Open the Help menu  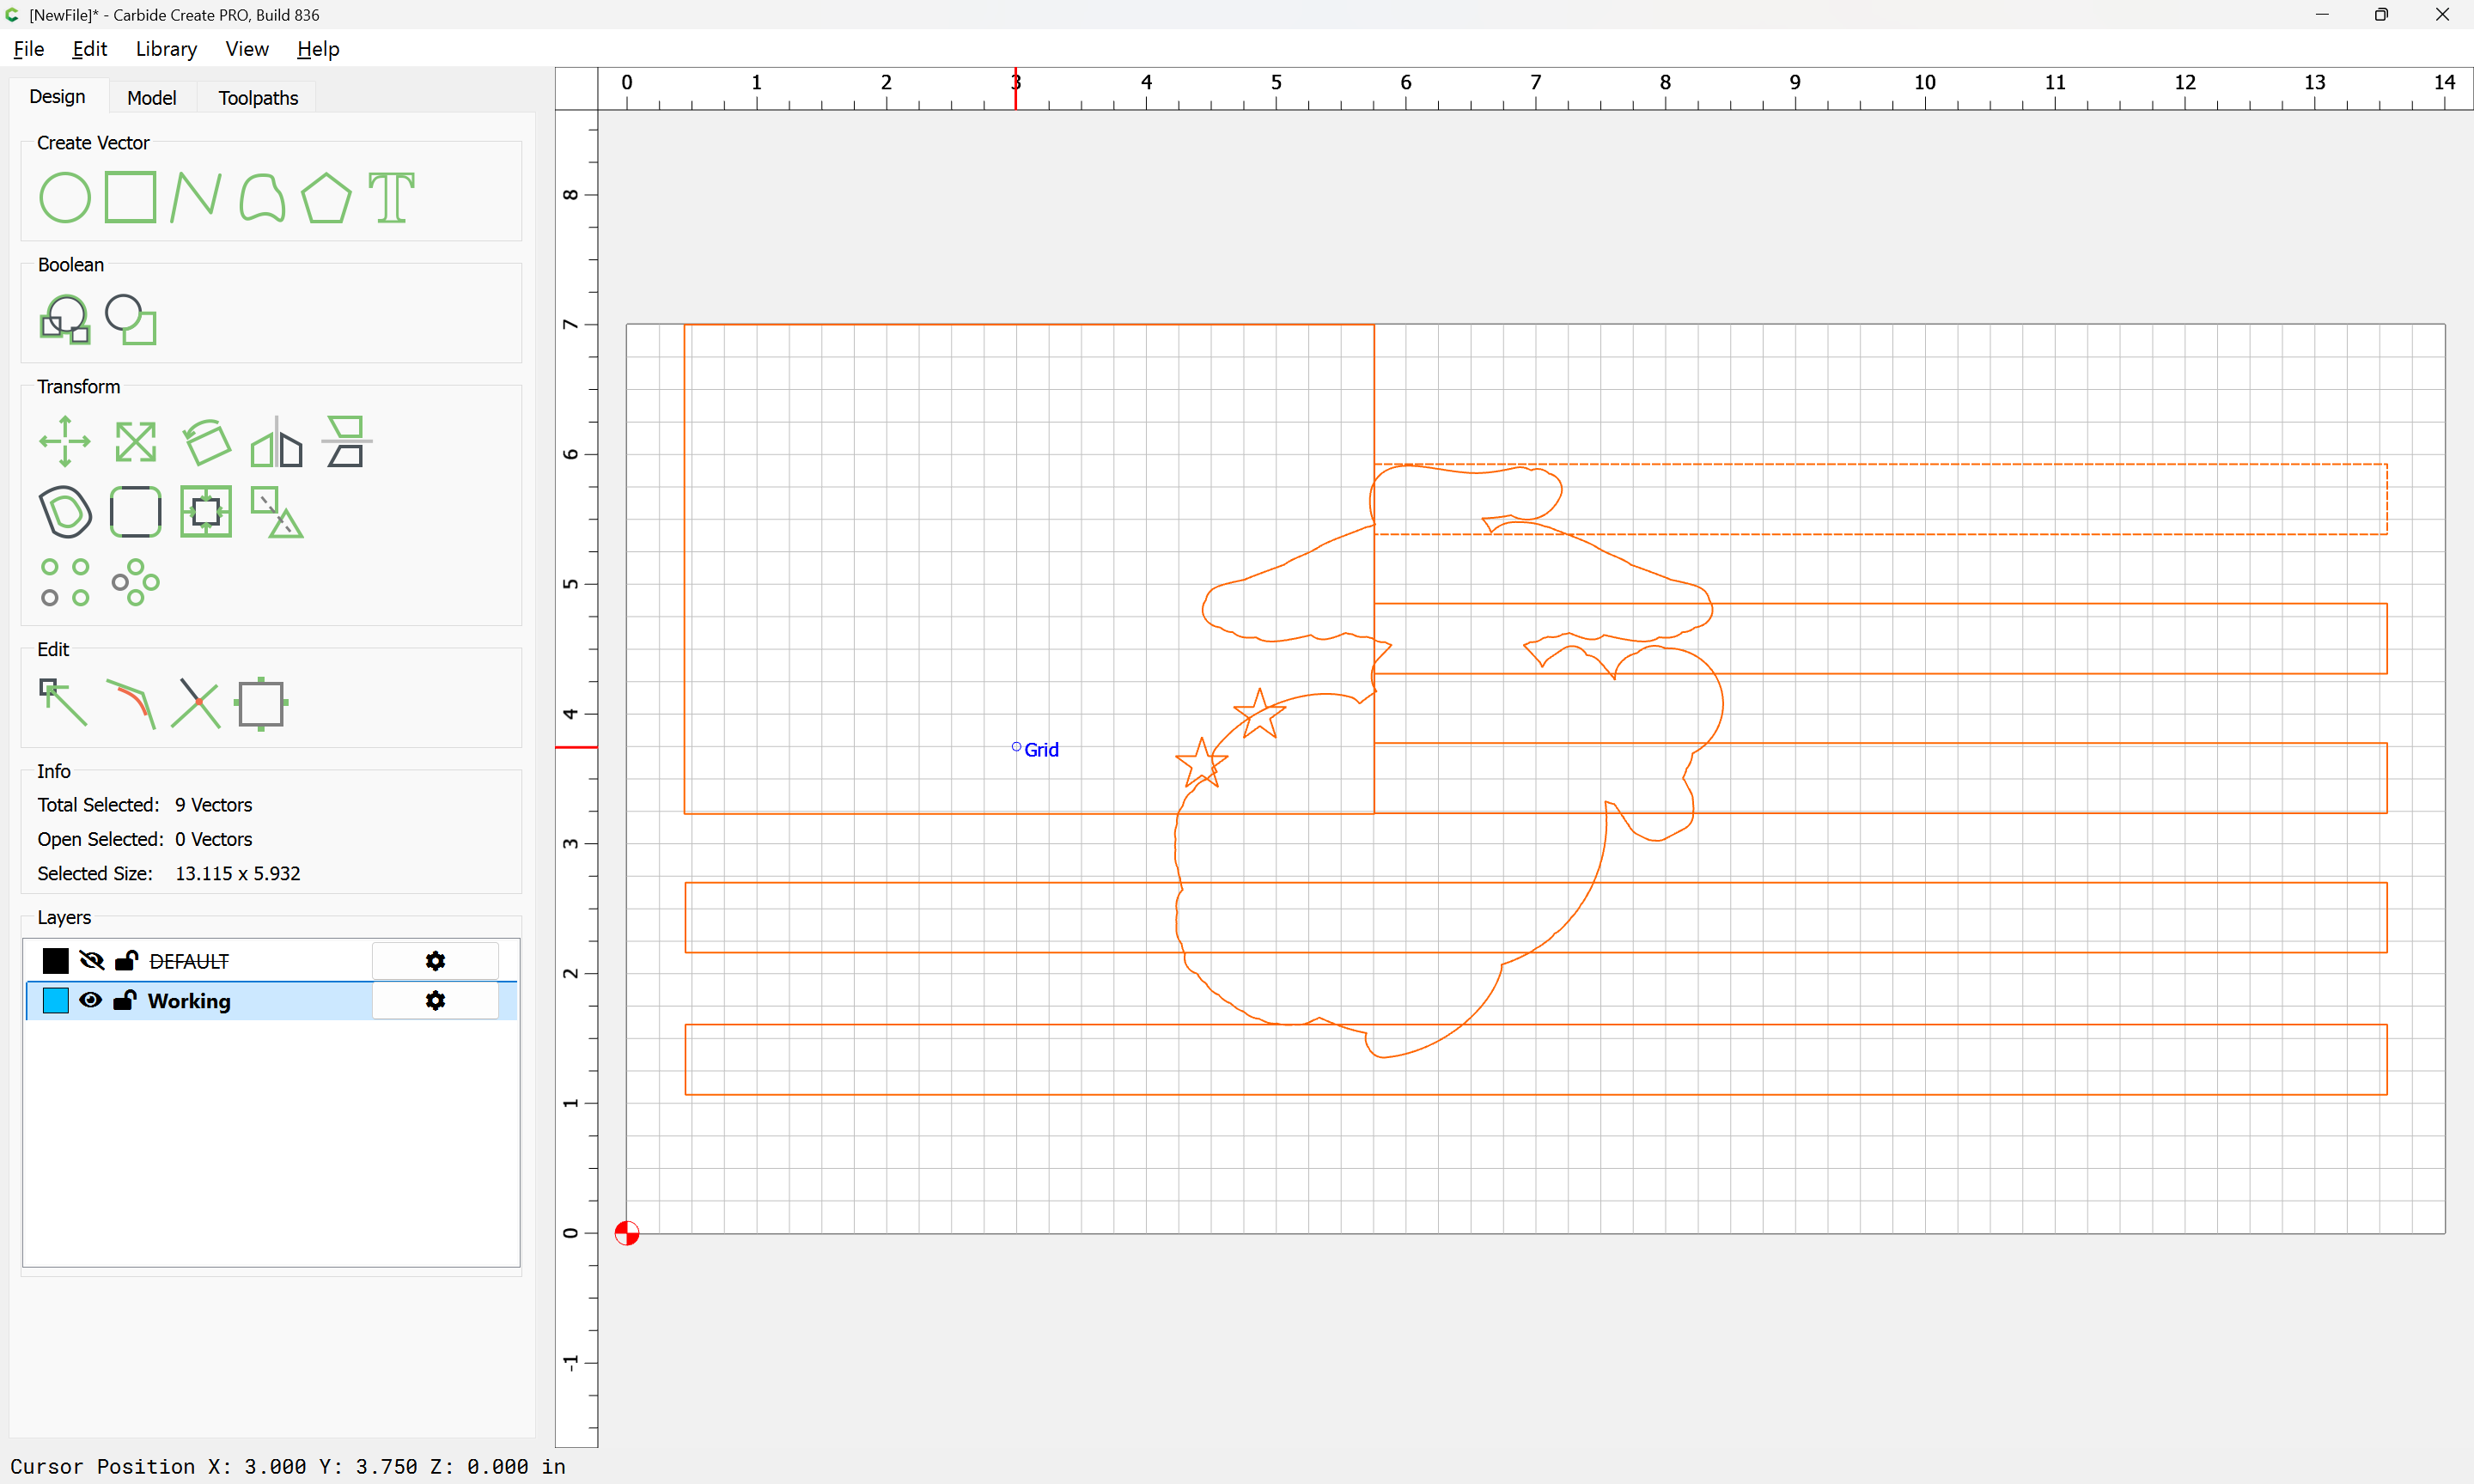(x=318, y=49)
